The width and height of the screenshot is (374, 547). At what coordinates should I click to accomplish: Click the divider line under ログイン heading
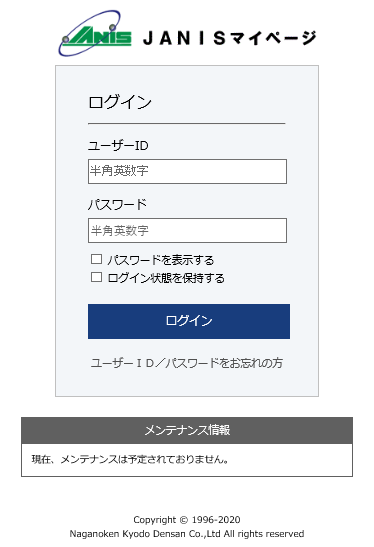tap(187, 123)
